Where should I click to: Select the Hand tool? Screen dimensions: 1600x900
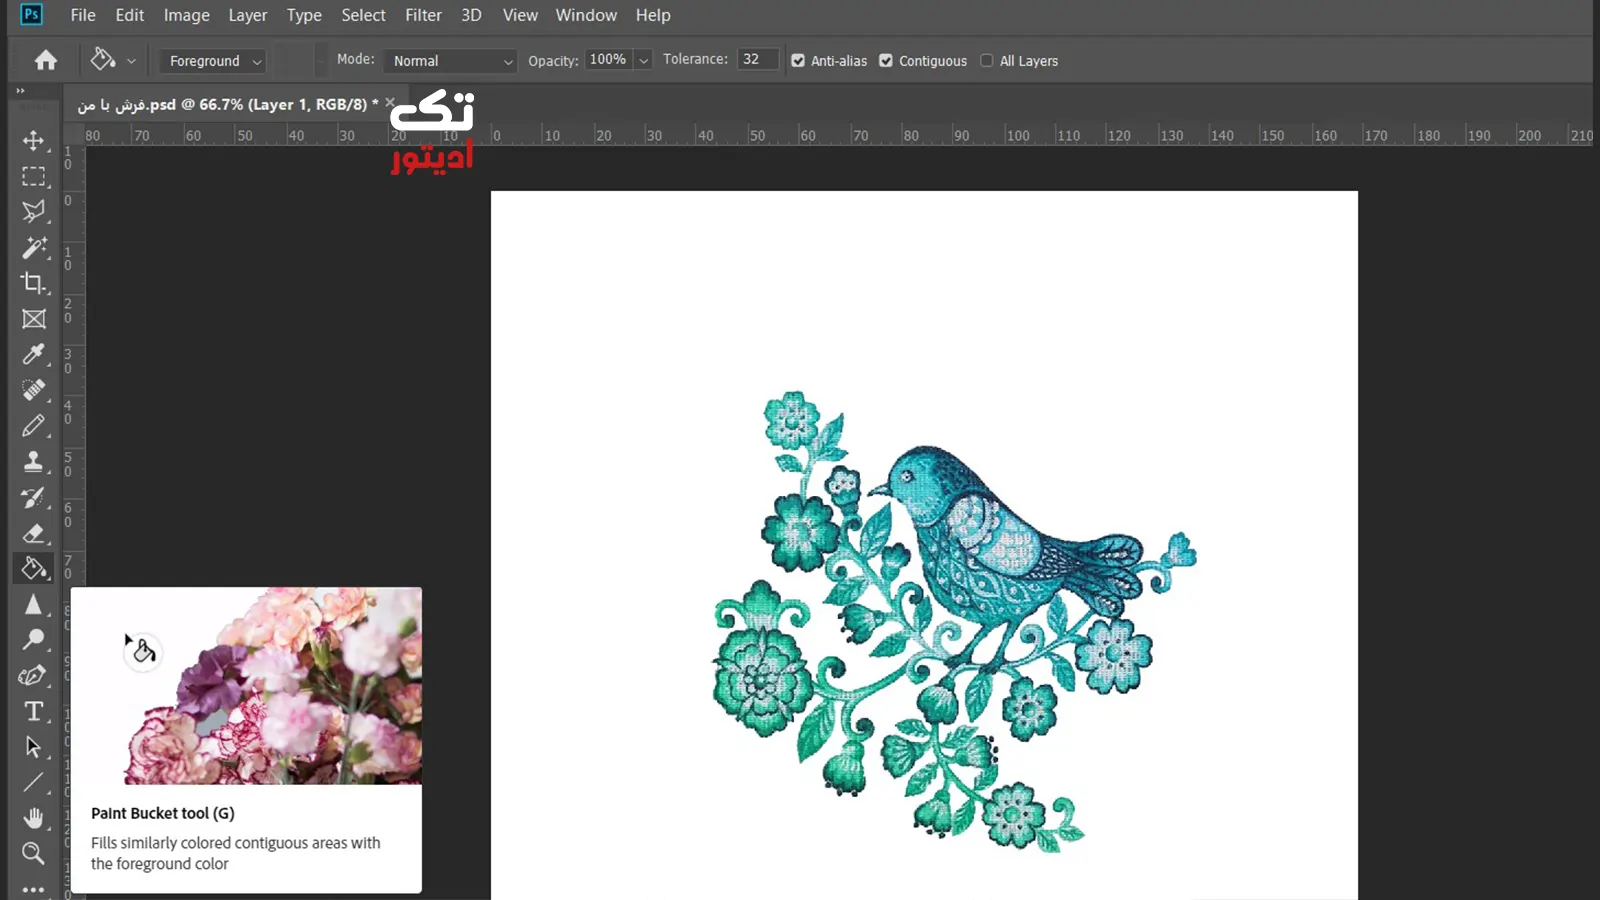tap(33, 818)
